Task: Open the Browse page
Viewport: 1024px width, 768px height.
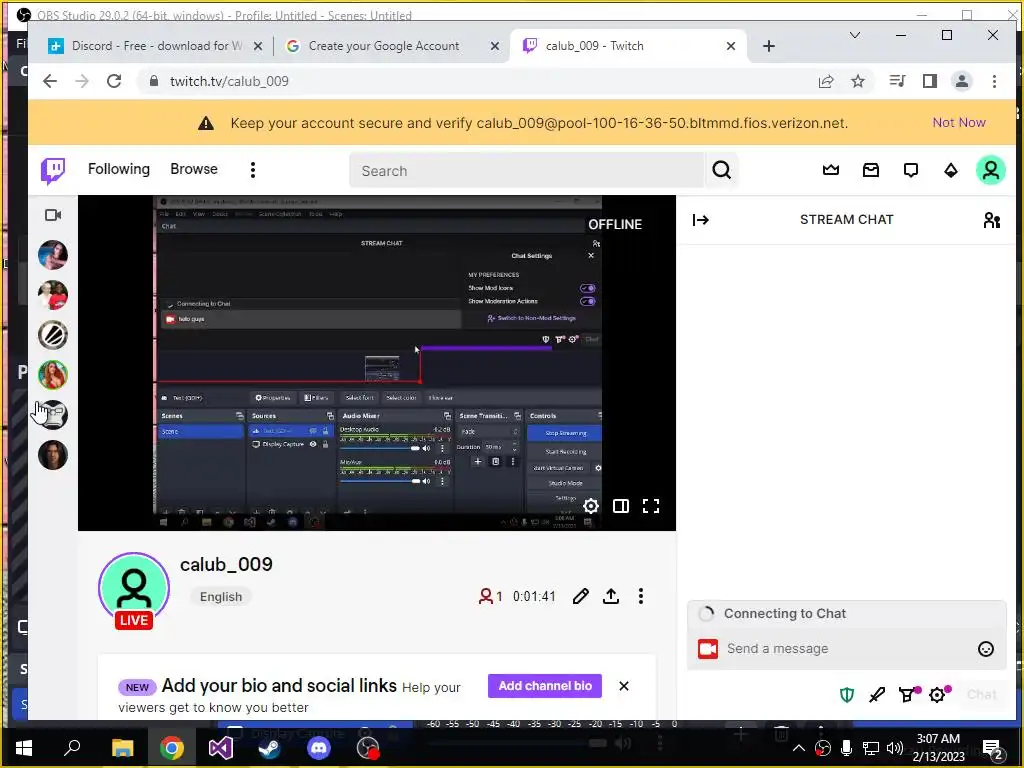Action: [x=194, y=169]
